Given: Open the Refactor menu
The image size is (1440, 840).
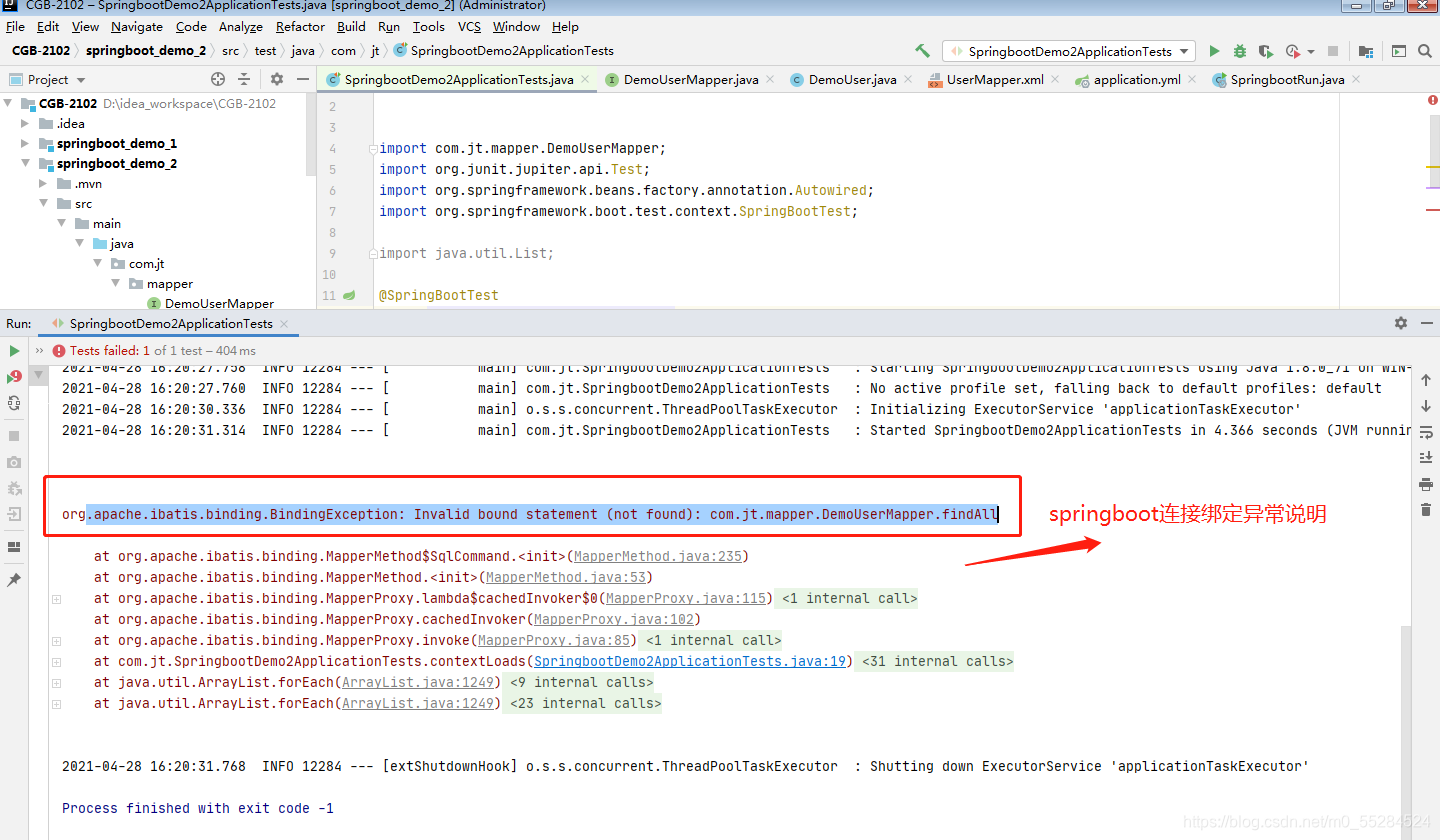Looking at the screenshot, I should click(x=300, y=27).
